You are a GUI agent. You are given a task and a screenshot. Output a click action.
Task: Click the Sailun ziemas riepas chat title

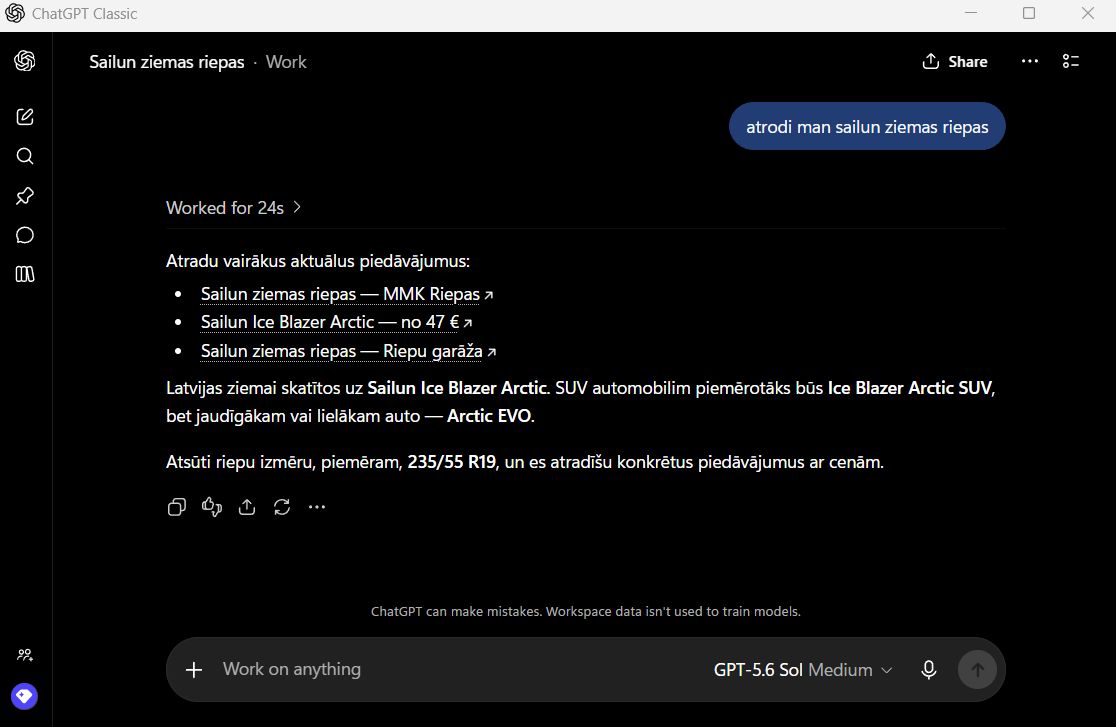[x=167, y=62]
